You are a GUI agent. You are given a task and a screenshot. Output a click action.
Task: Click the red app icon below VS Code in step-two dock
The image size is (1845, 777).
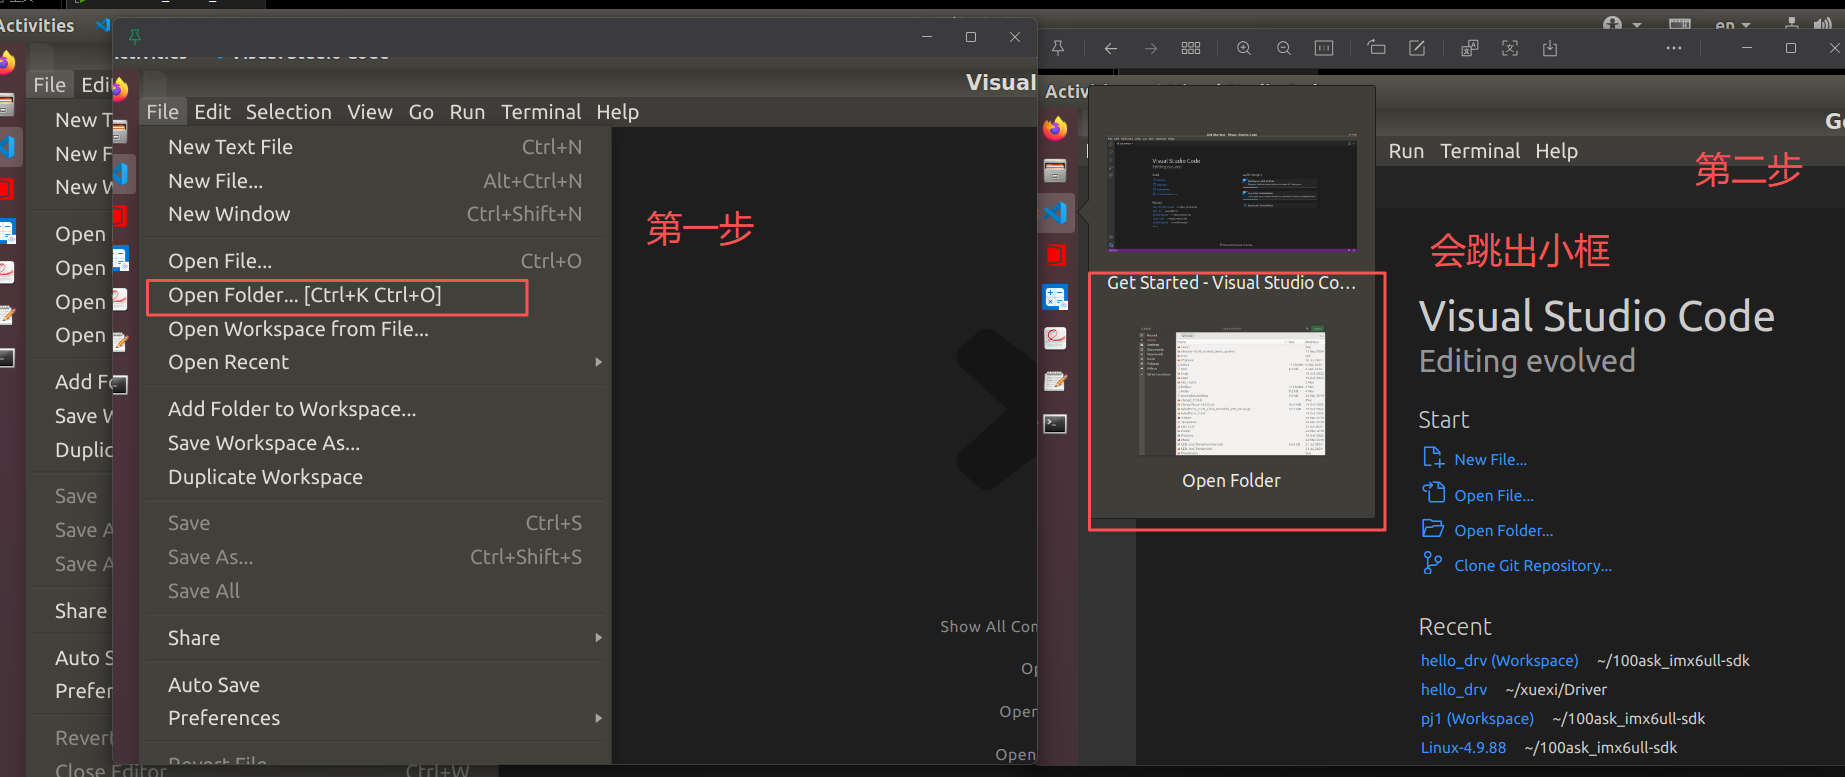point(1056,255)
